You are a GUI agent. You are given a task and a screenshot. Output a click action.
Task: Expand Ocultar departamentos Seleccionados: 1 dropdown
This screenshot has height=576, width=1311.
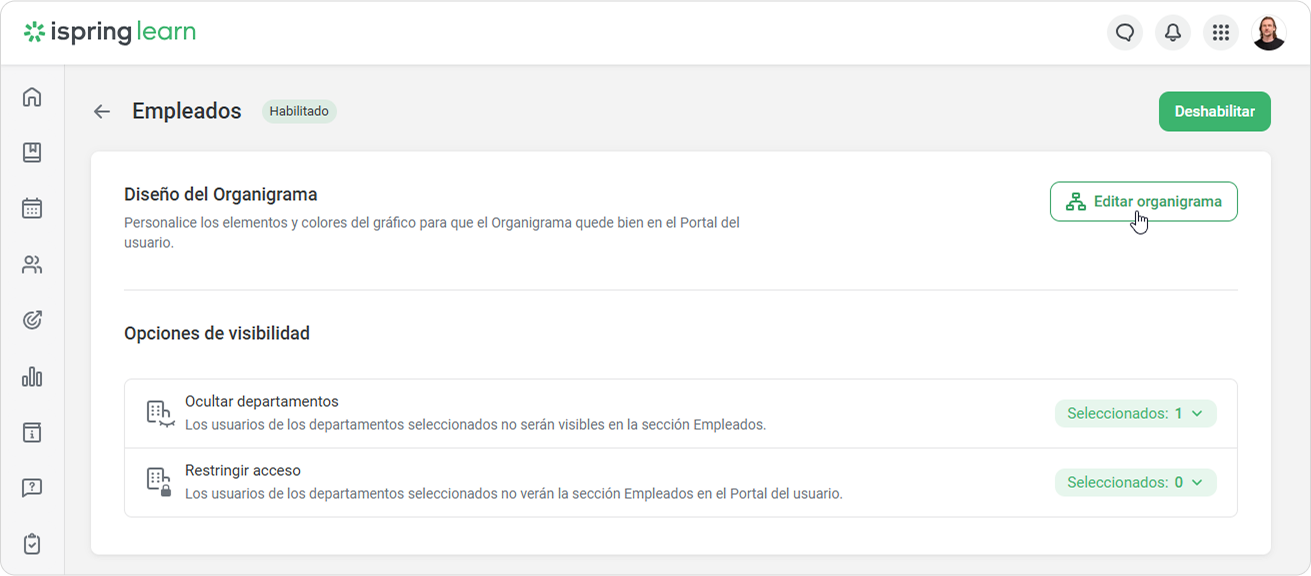coord(1135,414)
